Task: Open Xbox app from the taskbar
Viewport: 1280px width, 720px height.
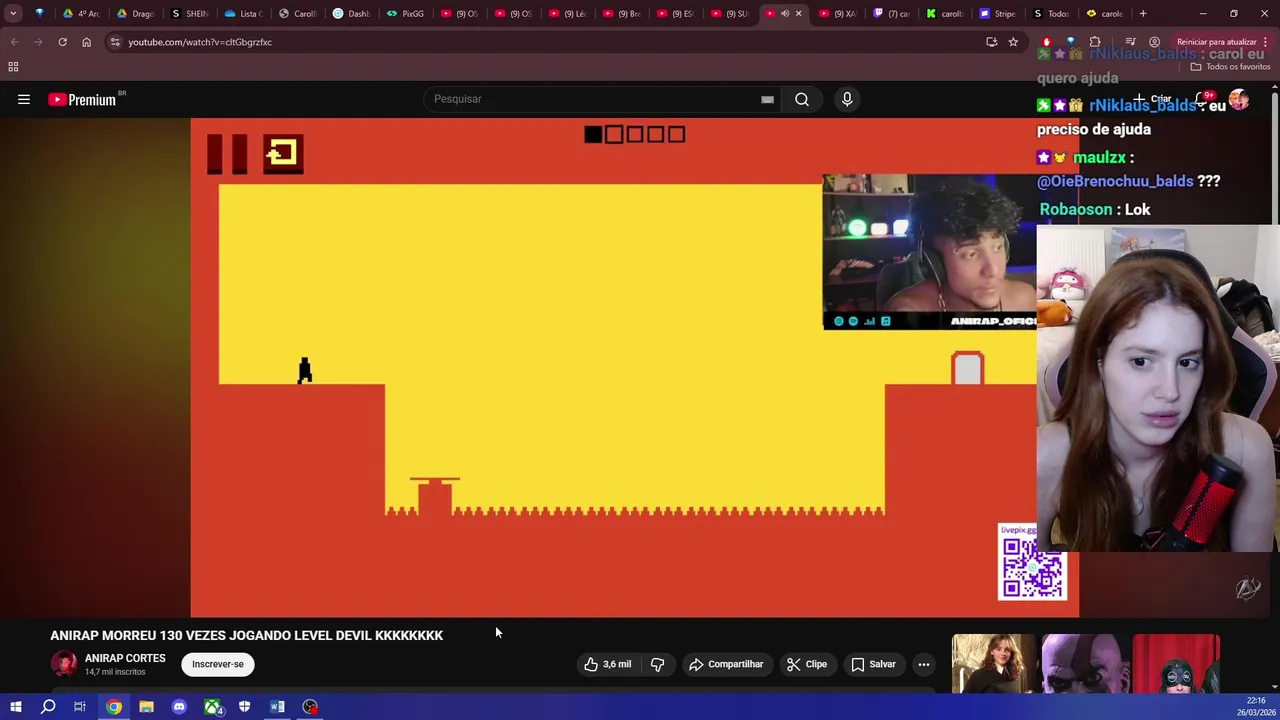Action: coord(212,707)
